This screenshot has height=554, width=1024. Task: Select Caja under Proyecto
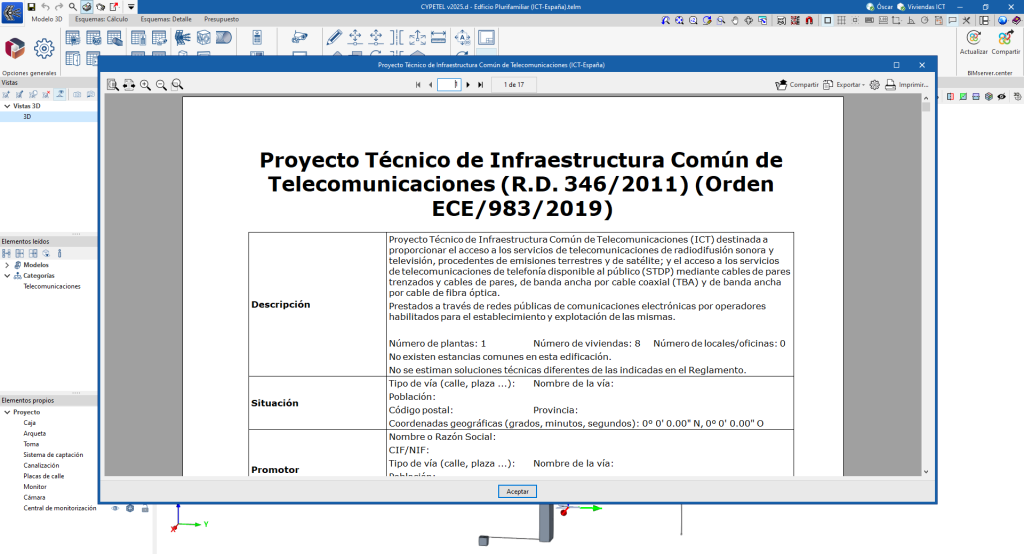pos(29,423)
